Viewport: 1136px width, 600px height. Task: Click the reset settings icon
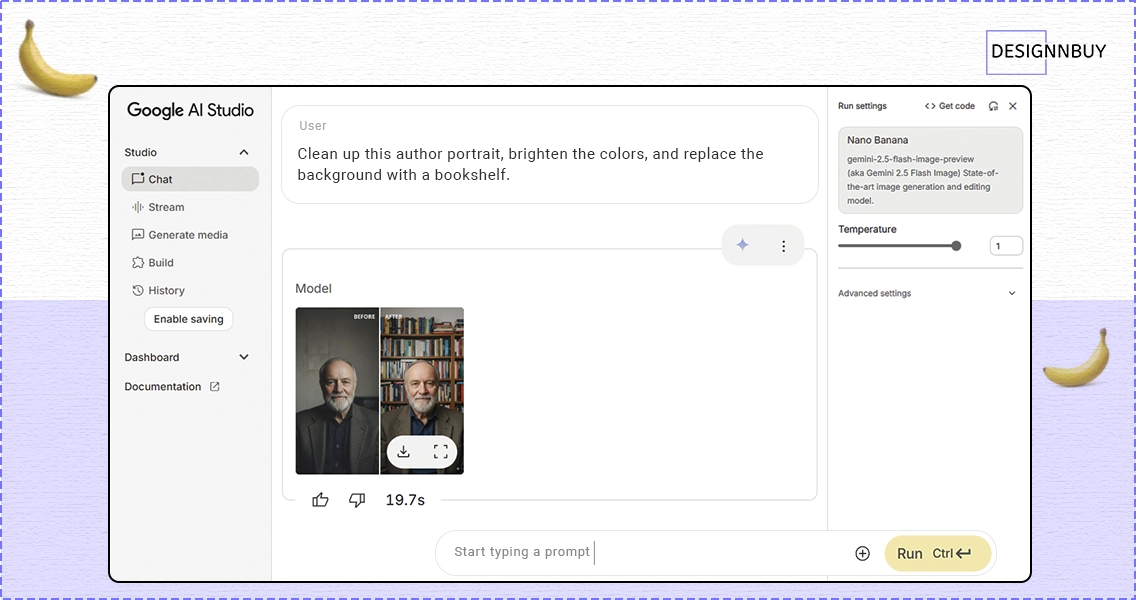(x=993, y=106)
